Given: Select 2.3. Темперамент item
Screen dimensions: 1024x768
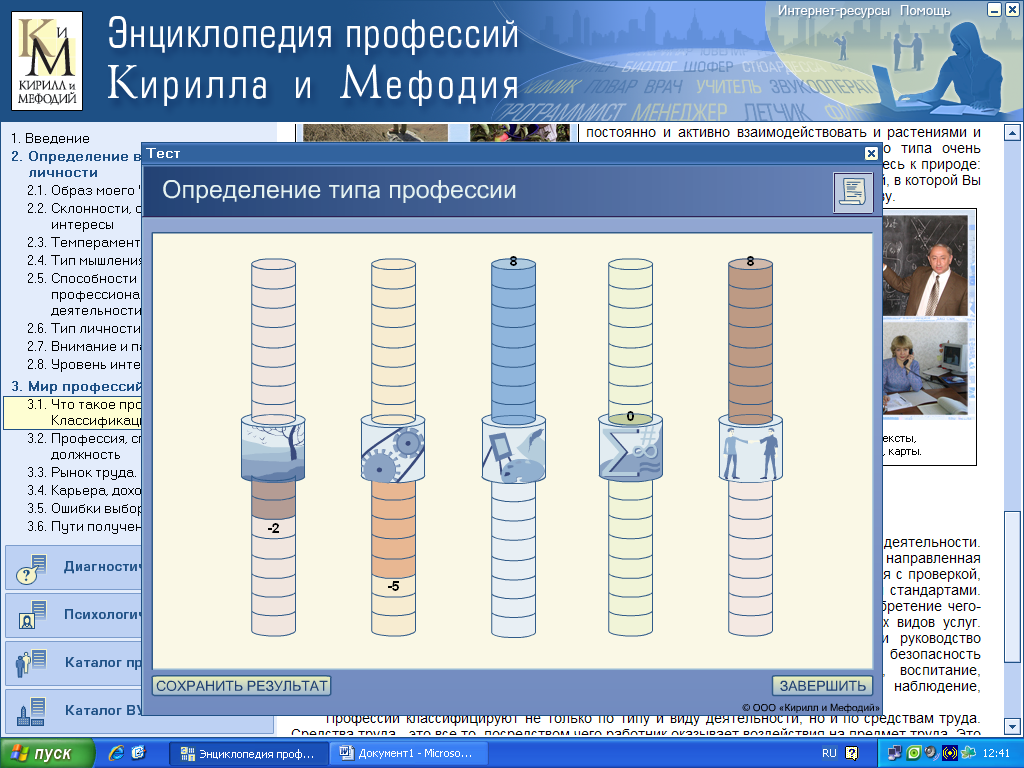Looking at the screenshot, I should tap(84, 242).
